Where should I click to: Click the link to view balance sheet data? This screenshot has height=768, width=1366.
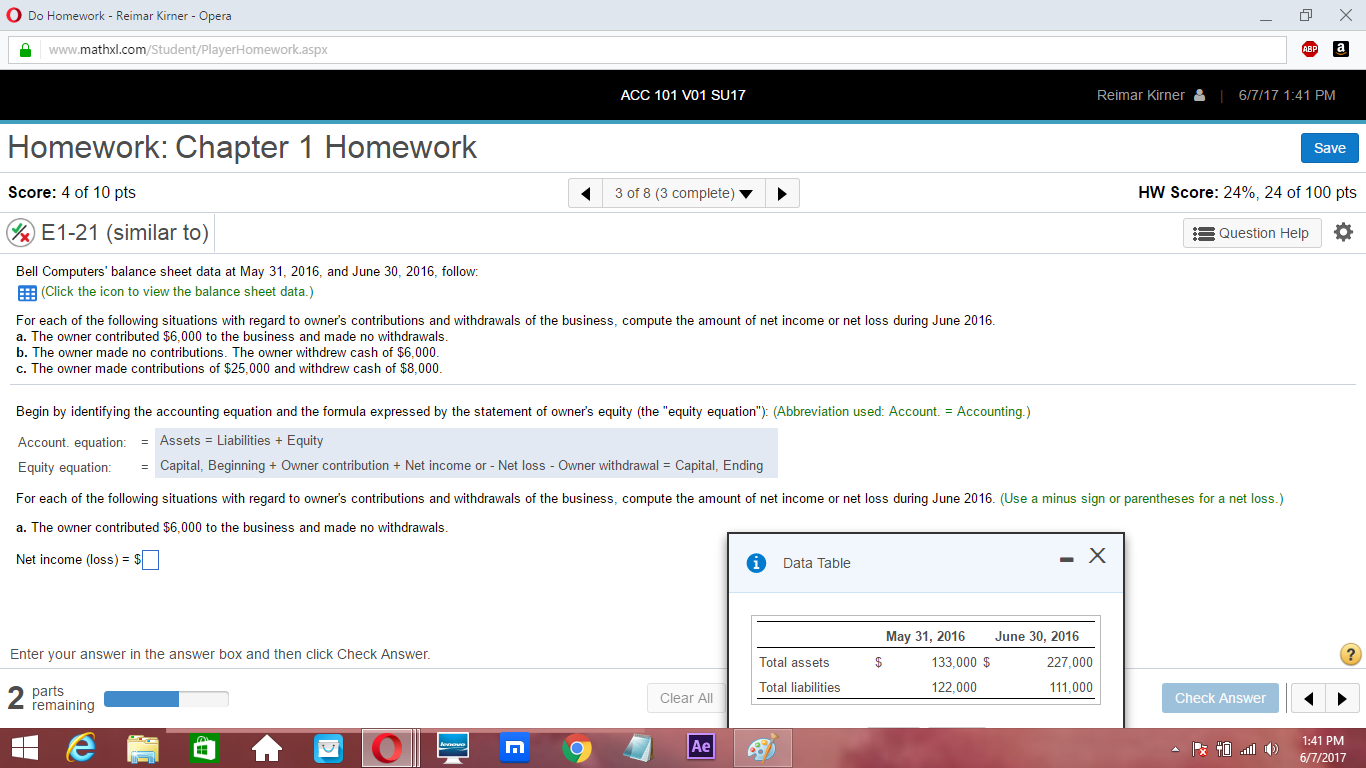(177, 292)
